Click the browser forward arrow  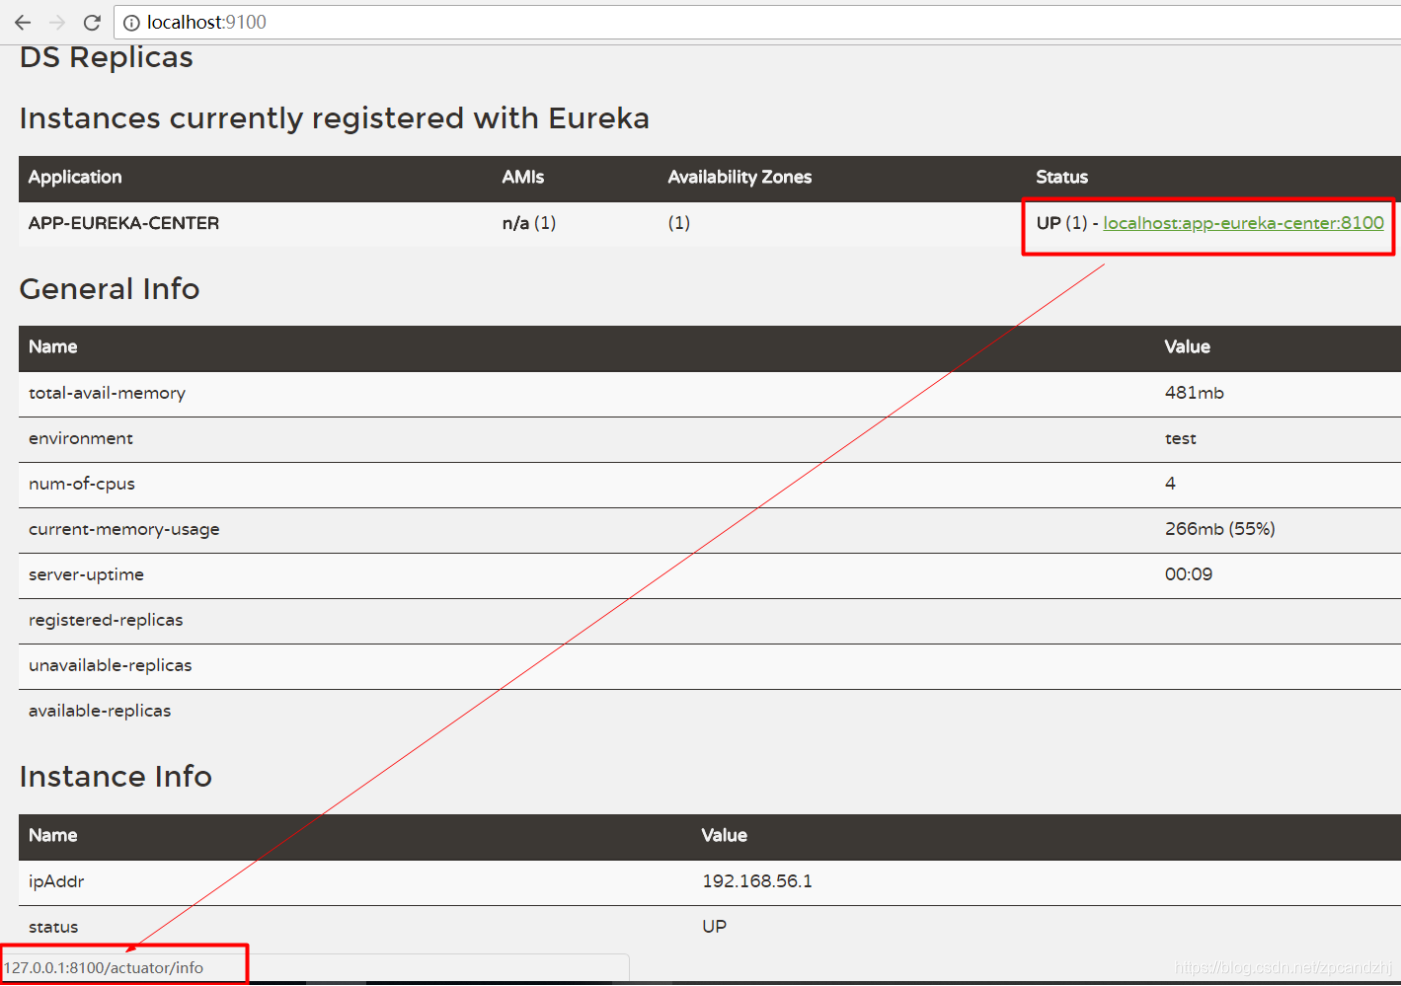[x=57, y=22]
